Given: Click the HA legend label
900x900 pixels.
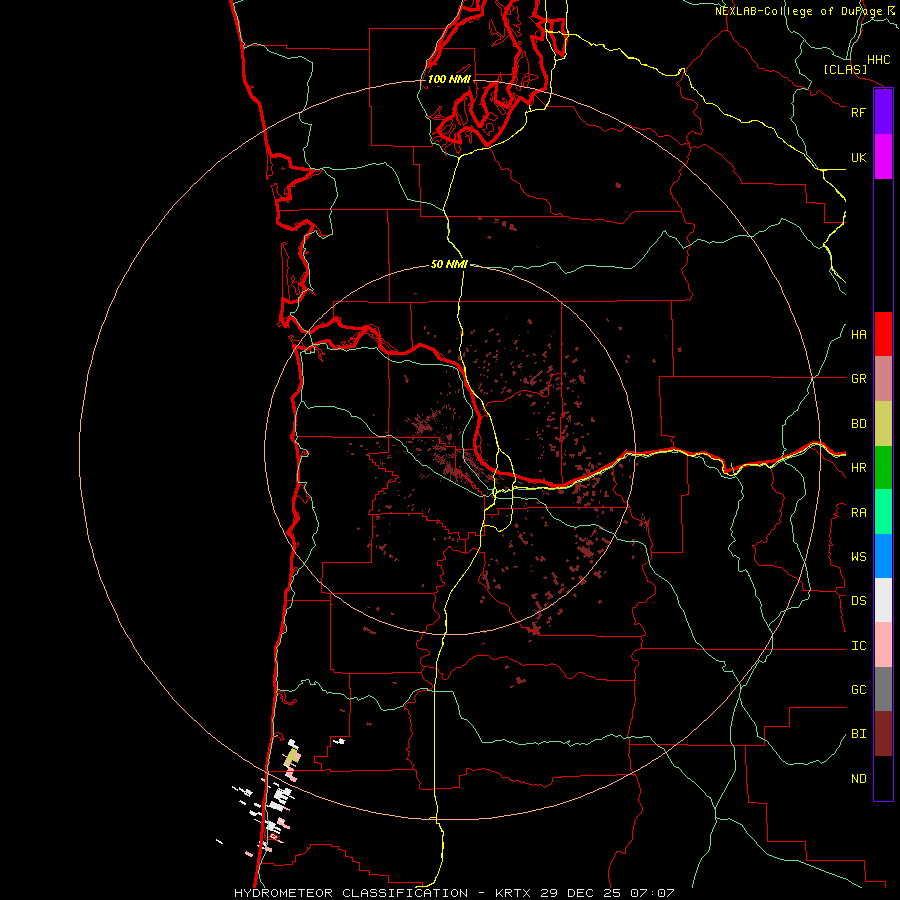Looking at the screenshot, I should pyautogui.click(x=858, y=335).
